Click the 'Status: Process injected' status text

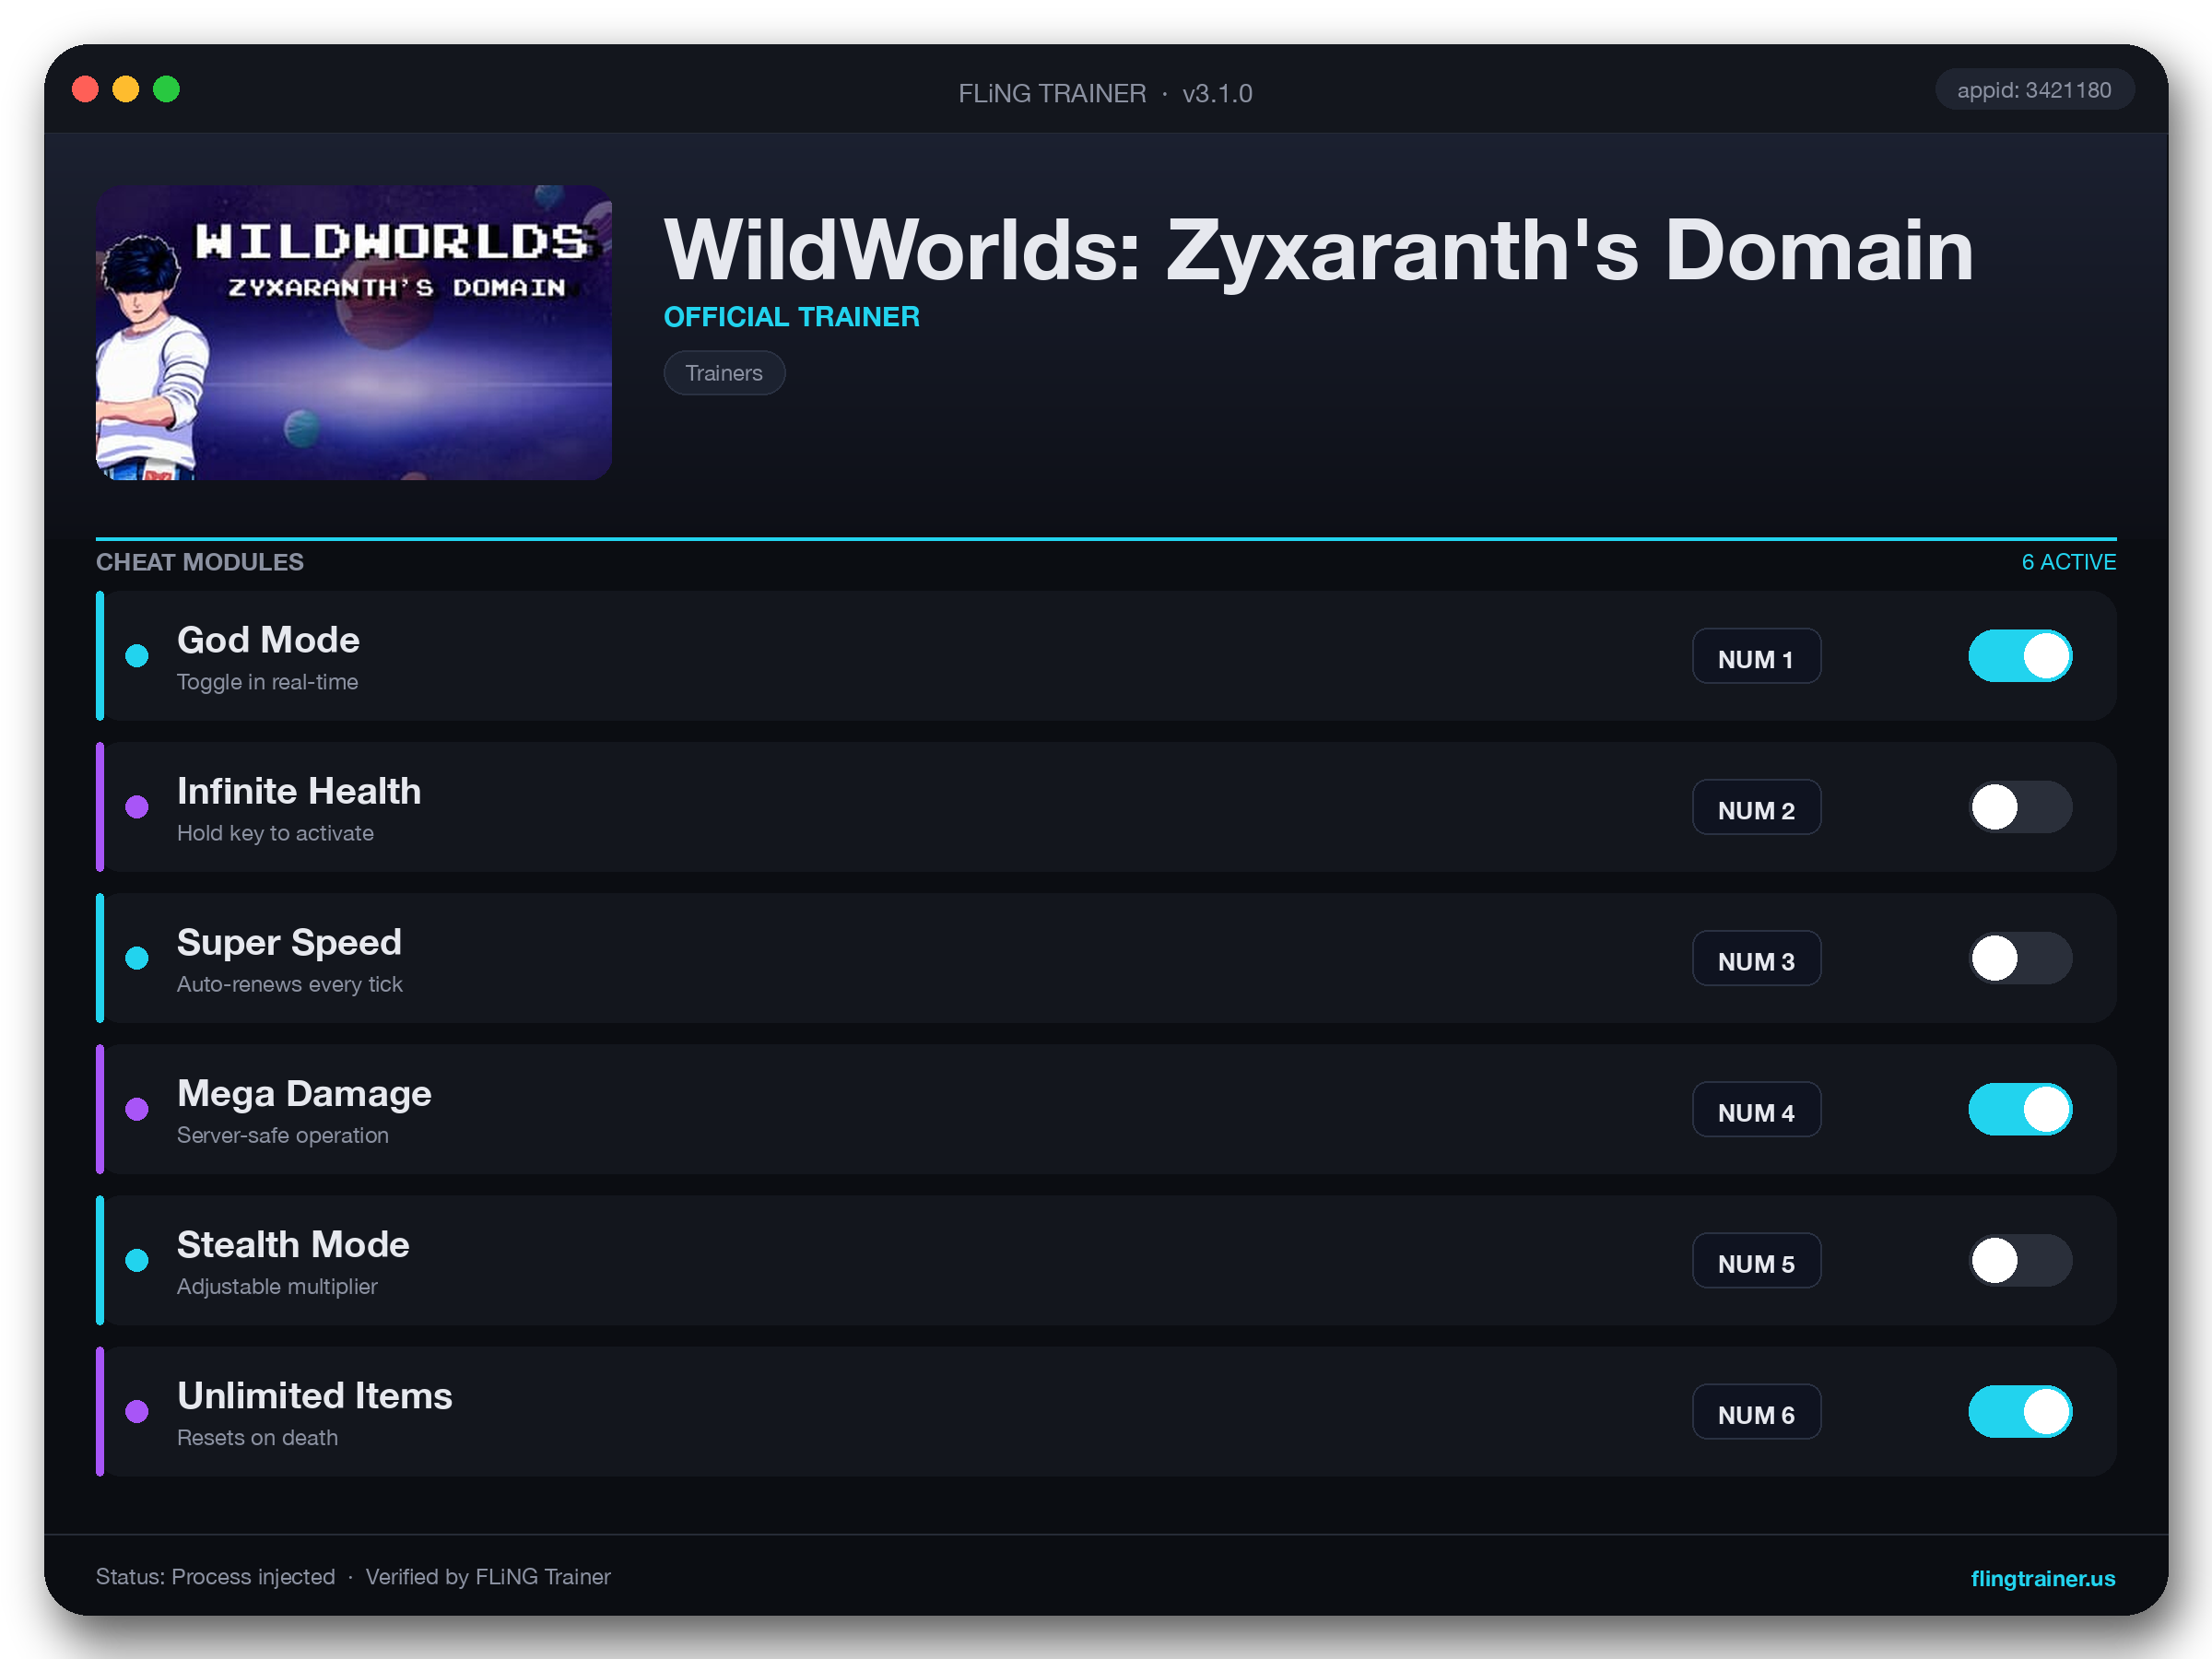click(215, 1577)
